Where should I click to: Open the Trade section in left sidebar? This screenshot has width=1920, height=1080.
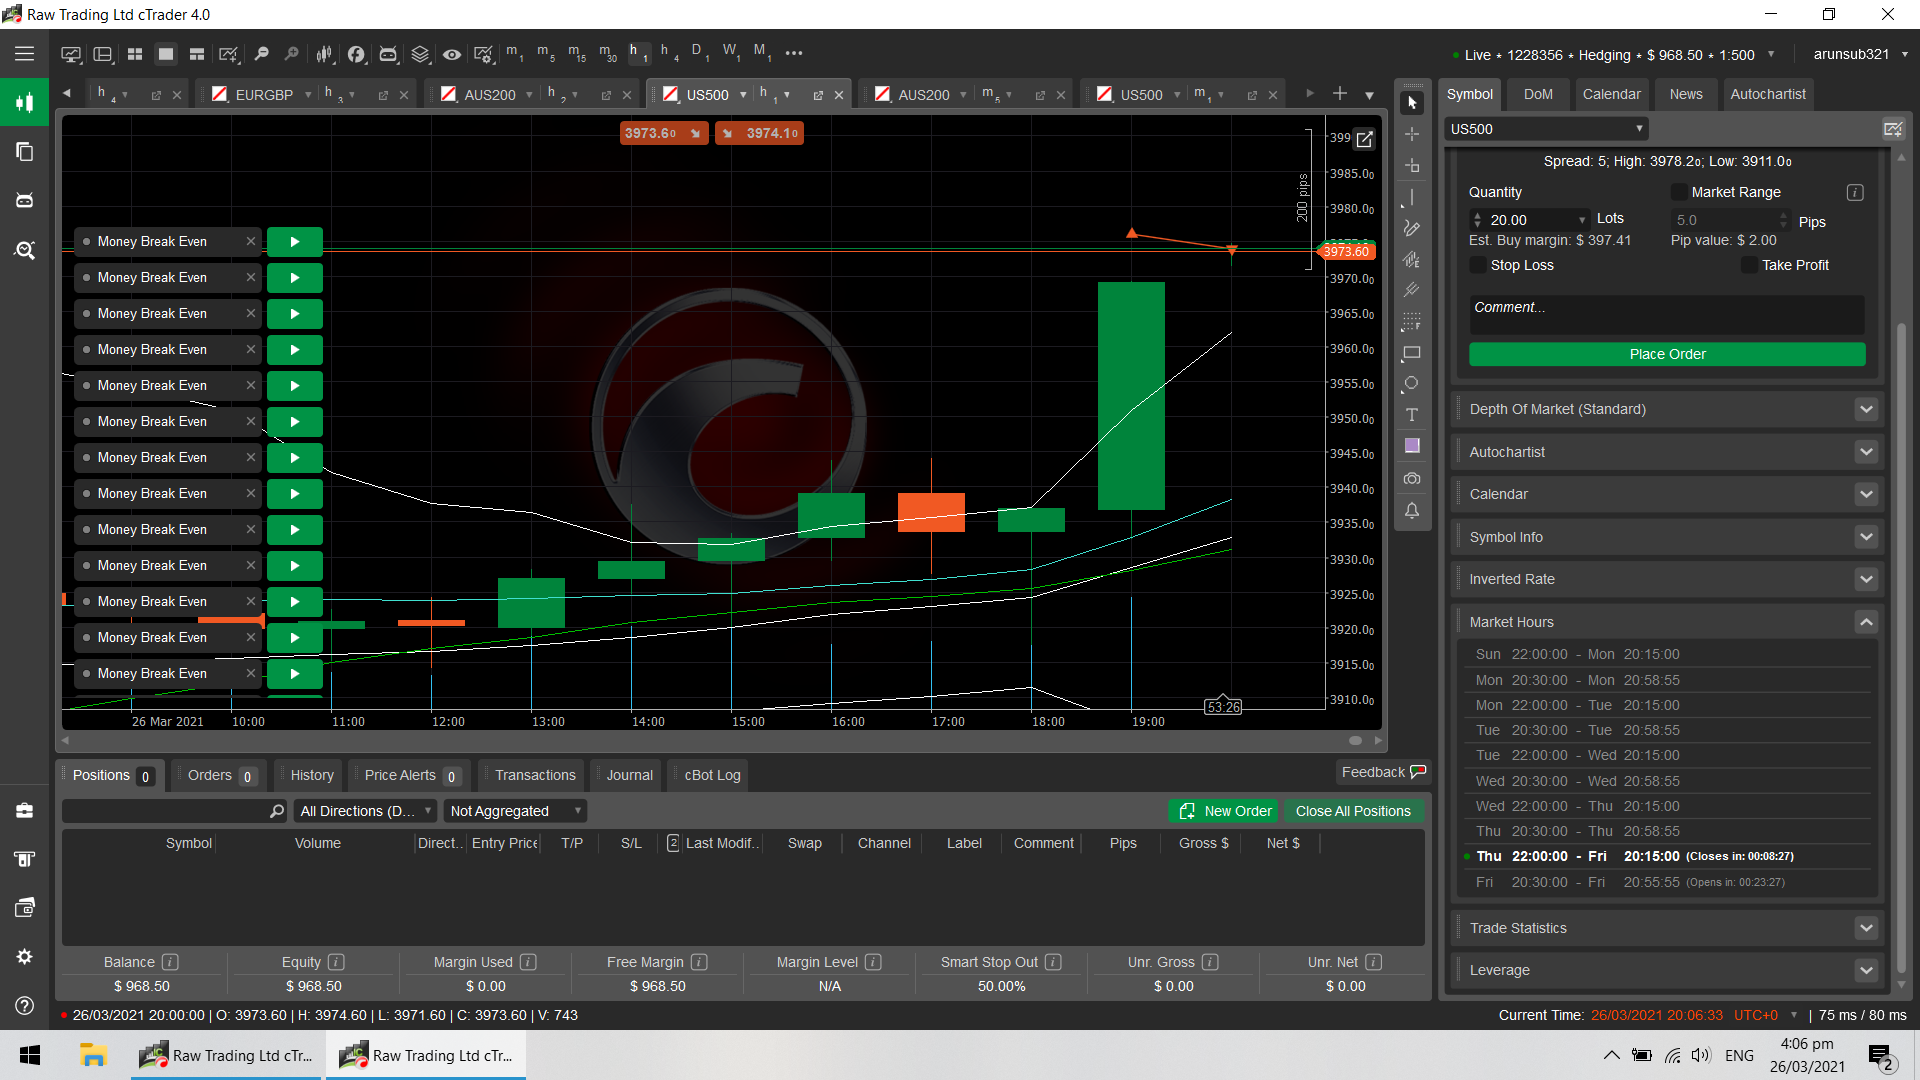tap(24, 102)
